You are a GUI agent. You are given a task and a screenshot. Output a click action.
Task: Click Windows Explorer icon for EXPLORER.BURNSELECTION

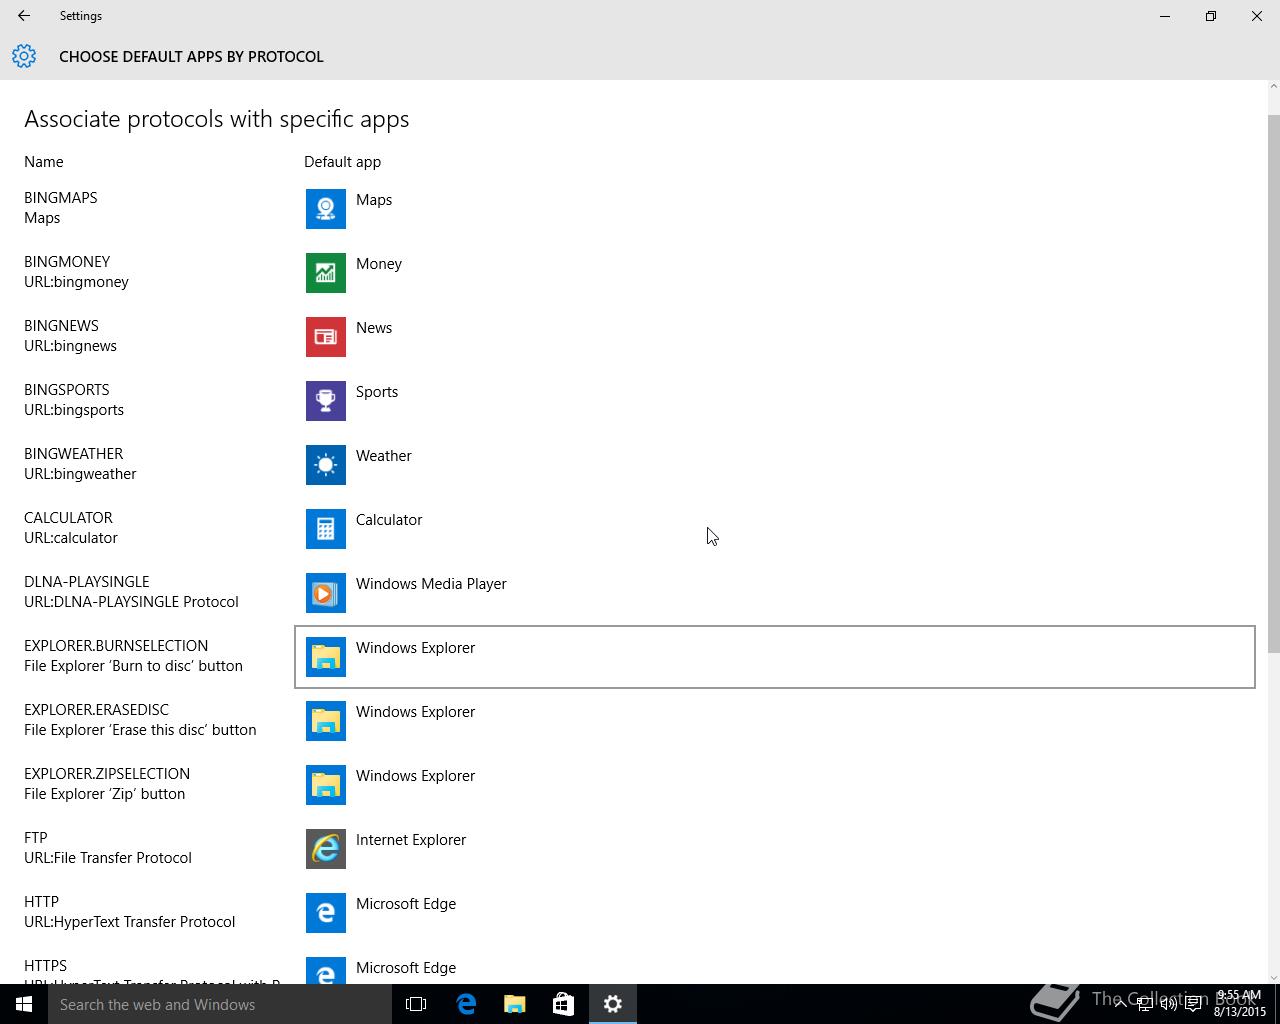pos(326,657)
